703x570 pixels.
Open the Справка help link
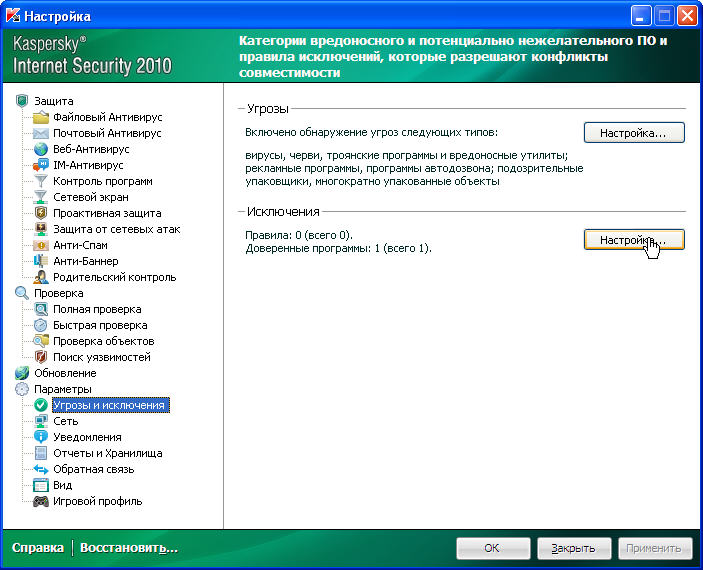tap(38, 548)
